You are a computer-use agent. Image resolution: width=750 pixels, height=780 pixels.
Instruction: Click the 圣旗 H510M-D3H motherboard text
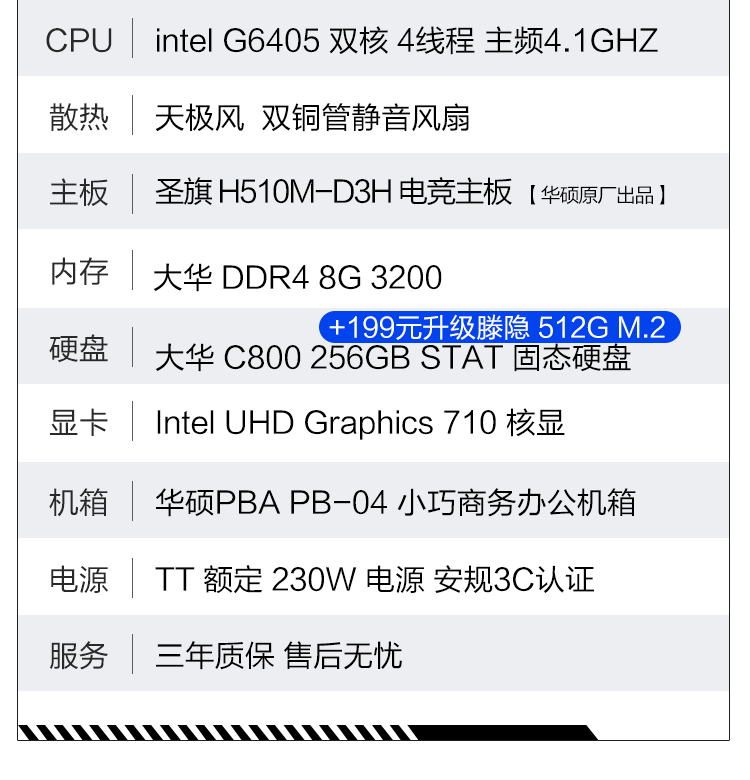coord(334,192)
